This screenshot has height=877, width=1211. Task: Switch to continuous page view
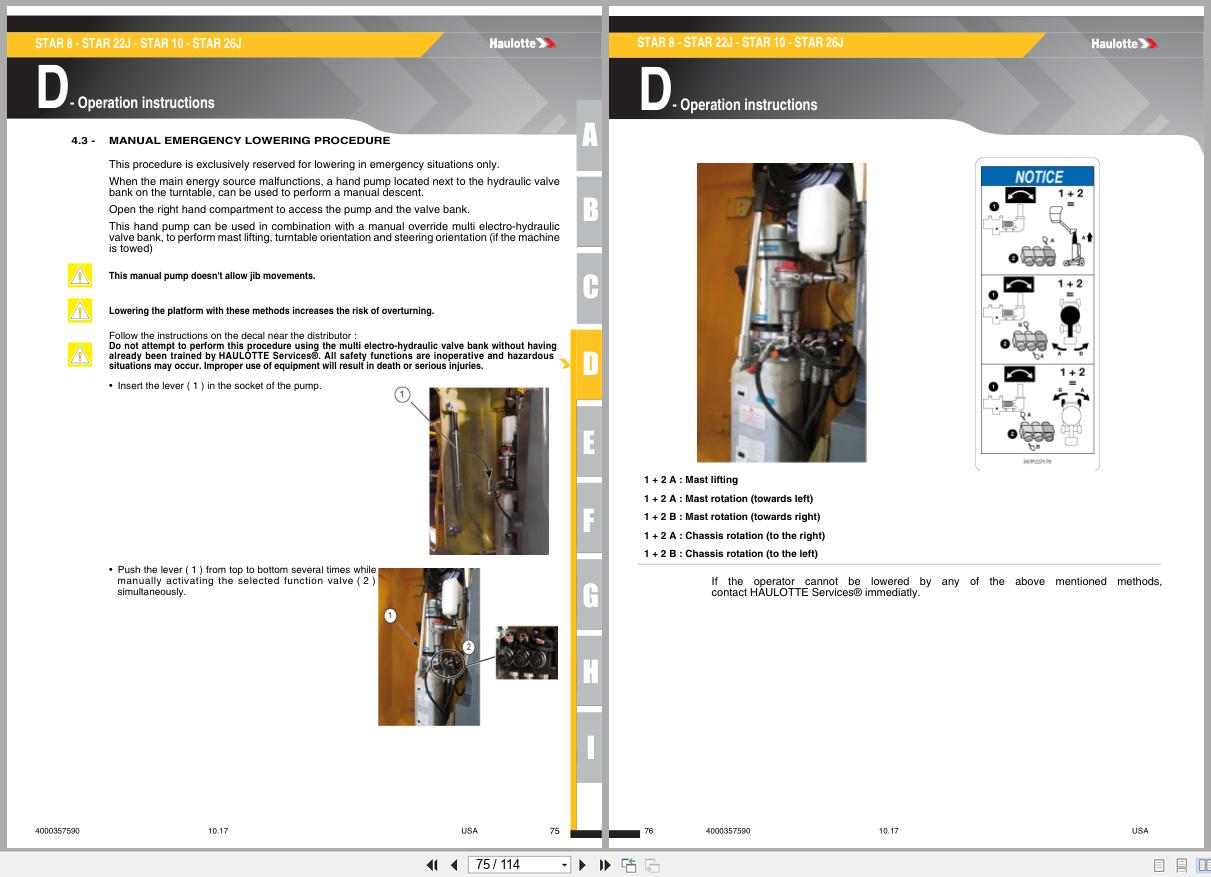tap(1182, 865)
